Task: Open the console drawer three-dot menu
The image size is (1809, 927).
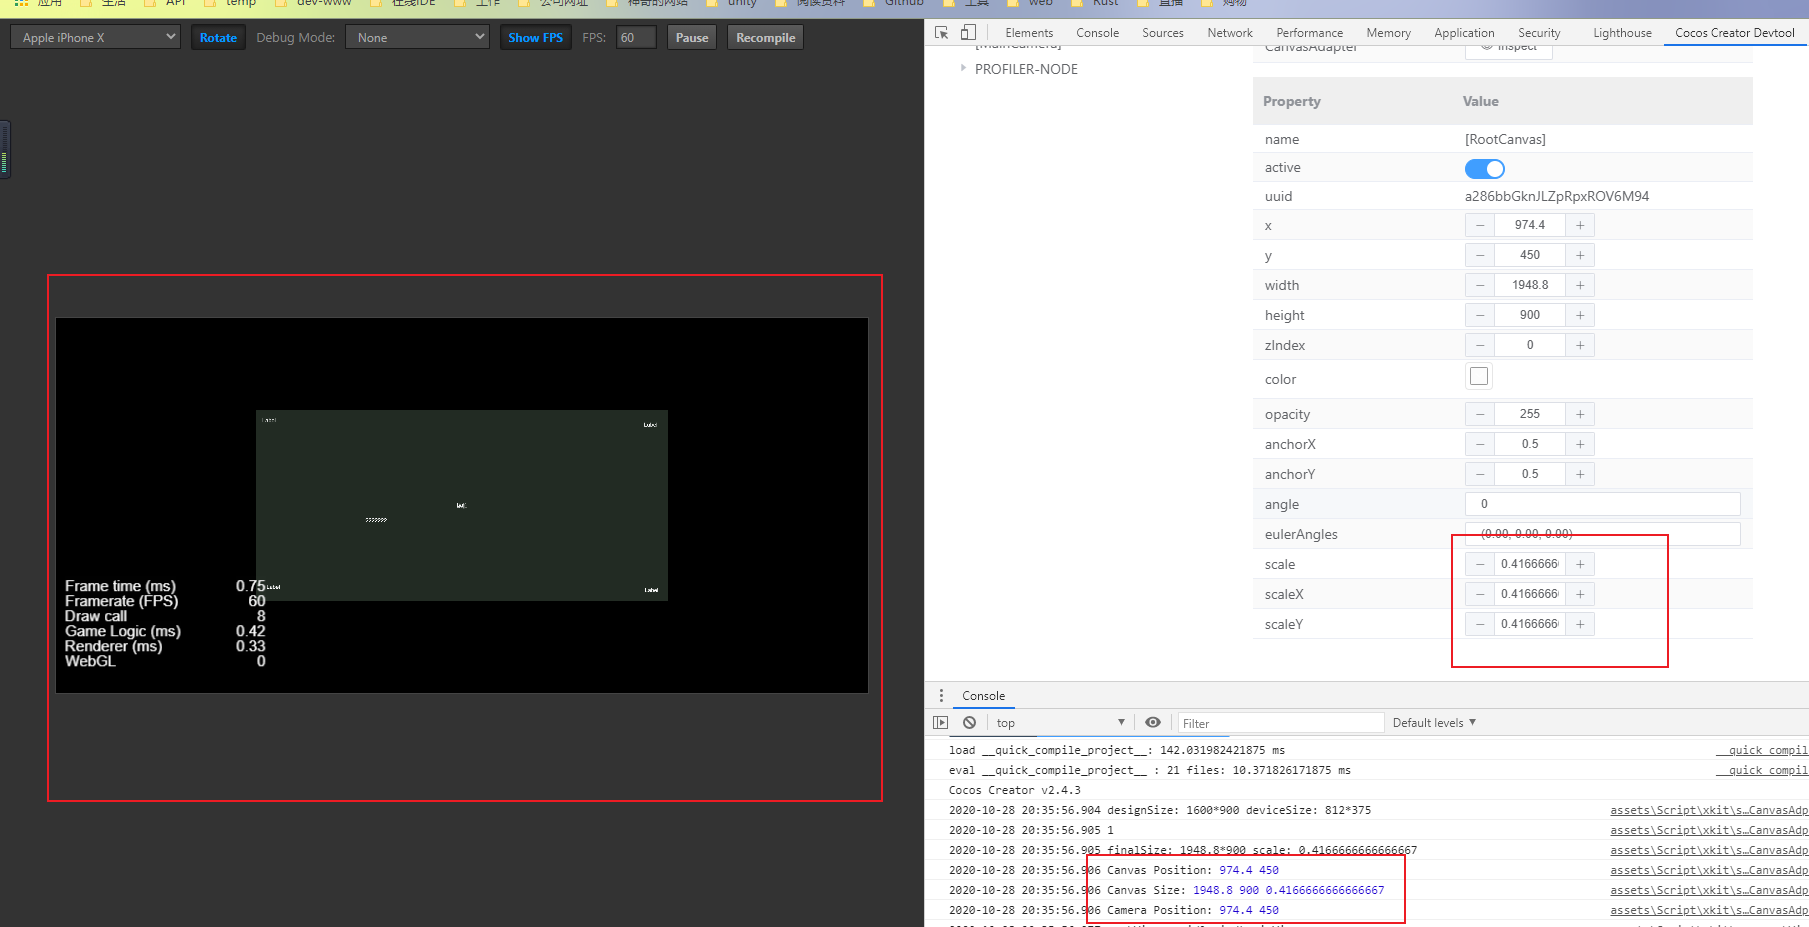Action: pos(941,695)
